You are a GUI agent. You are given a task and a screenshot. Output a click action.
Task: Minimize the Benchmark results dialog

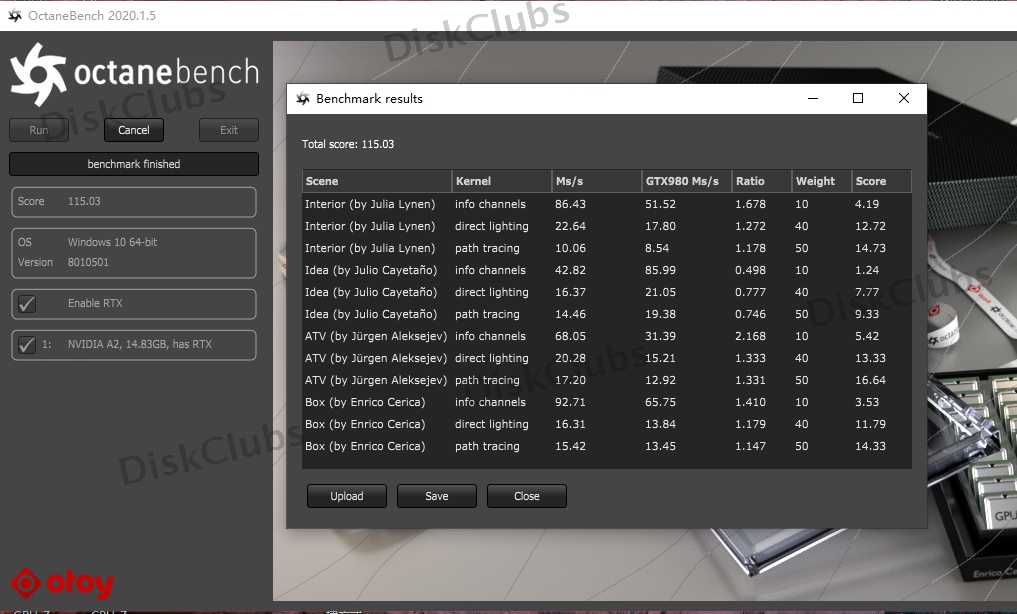click(811, 99)
